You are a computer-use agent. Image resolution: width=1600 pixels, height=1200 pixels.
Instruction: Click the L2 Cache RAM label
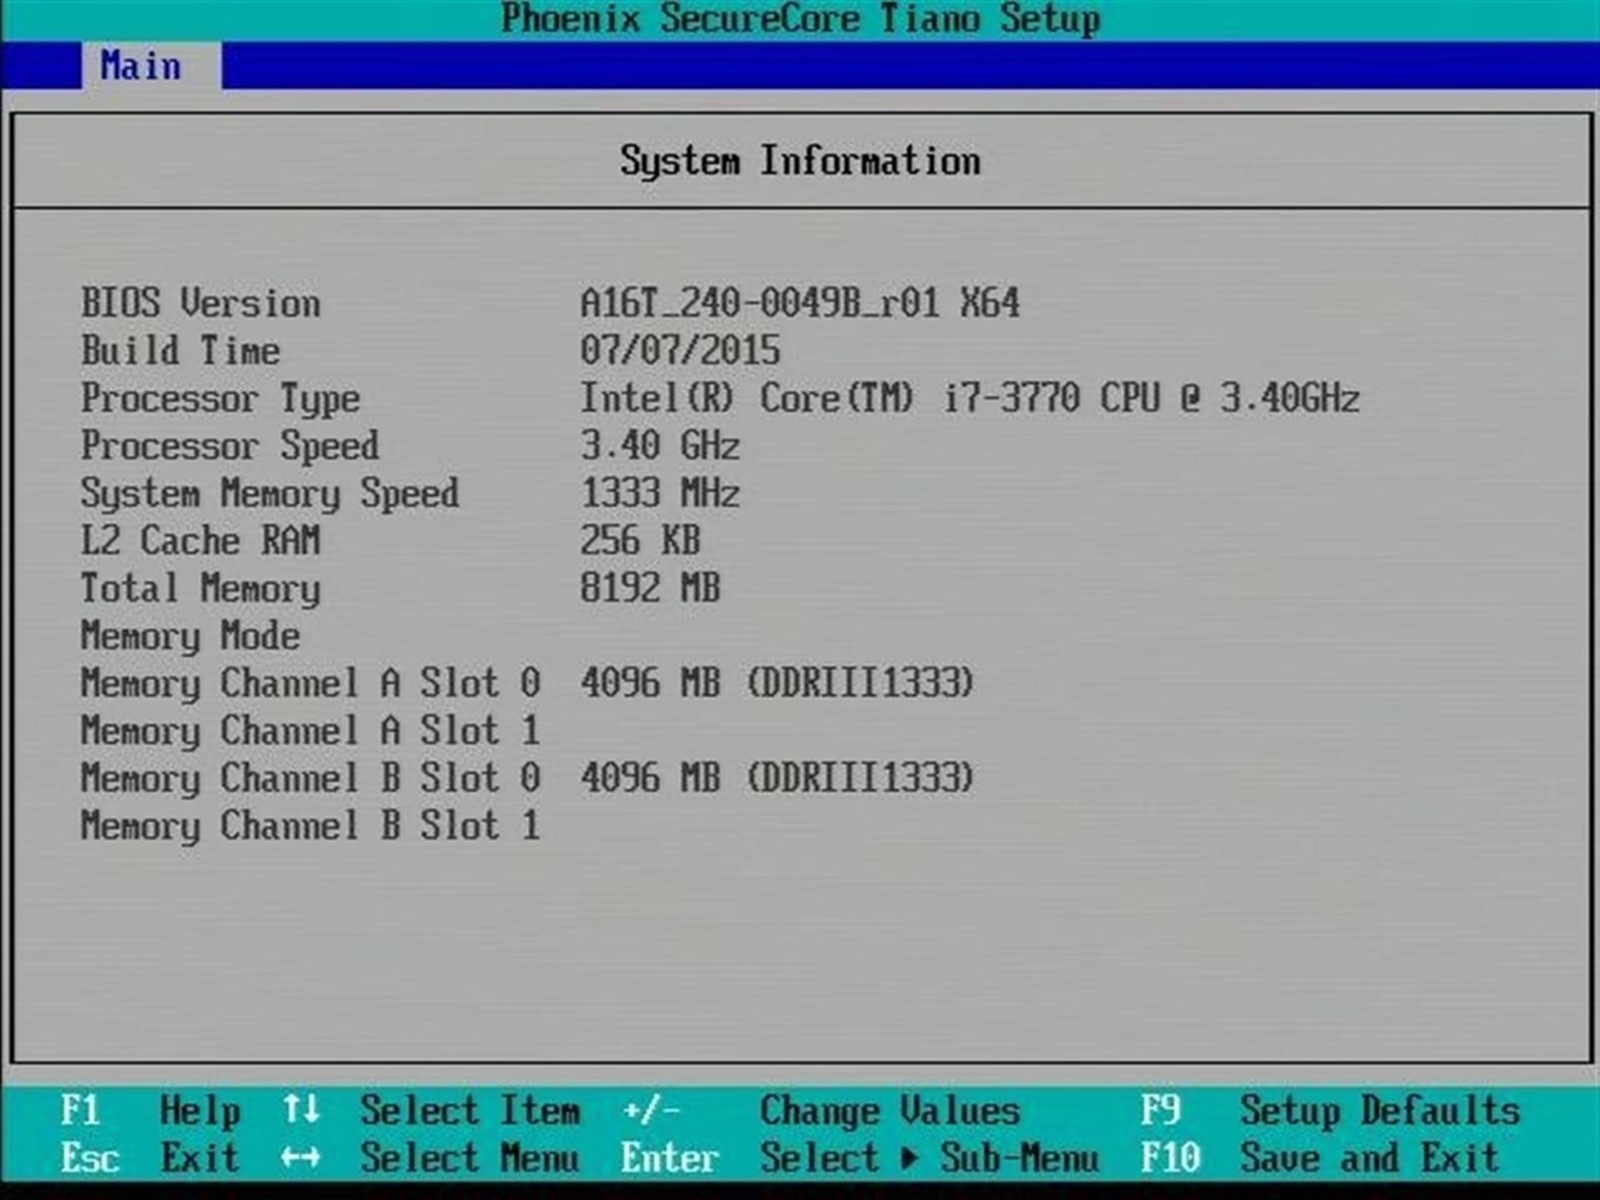[201, 541]
